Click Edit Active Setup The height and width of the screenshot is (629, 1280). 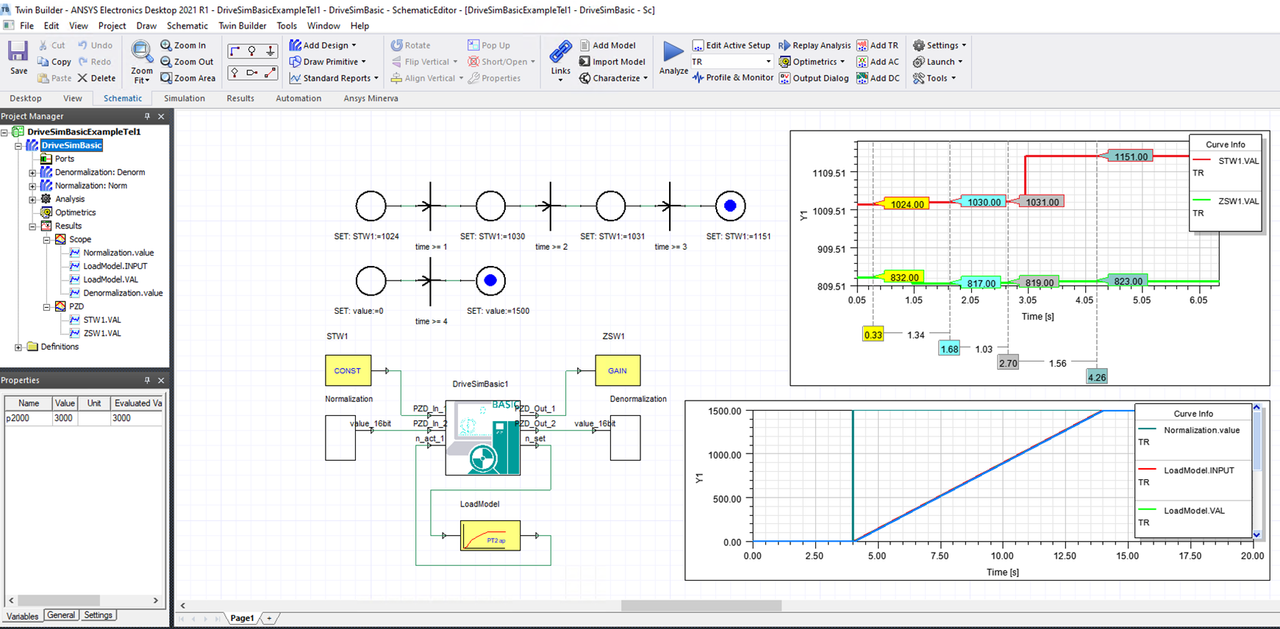pyautogui.click(x=731, y=45)
